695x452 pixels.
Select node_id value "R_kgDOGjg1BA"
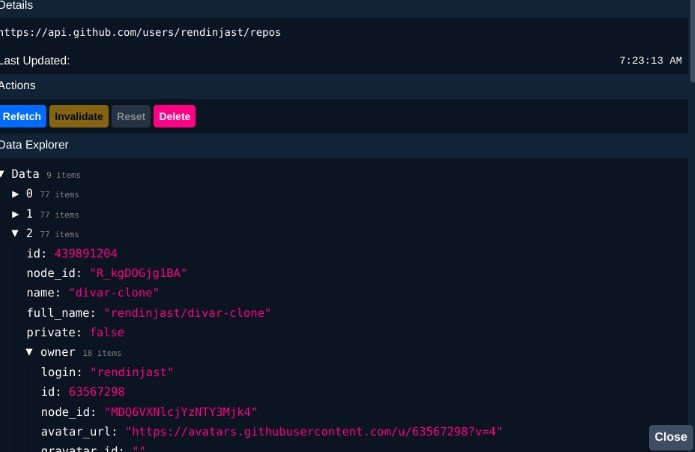click(x=138, y=273)
